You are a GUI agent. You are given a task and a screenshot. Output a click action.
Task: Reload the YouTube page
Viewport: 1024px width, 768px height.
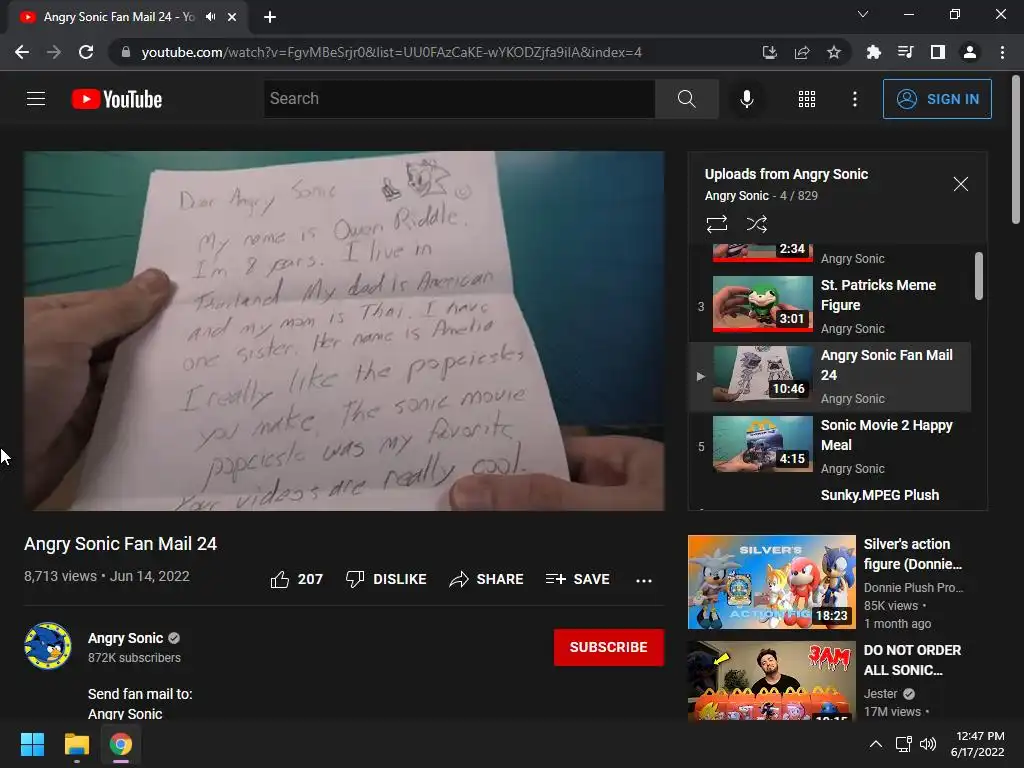86,52
